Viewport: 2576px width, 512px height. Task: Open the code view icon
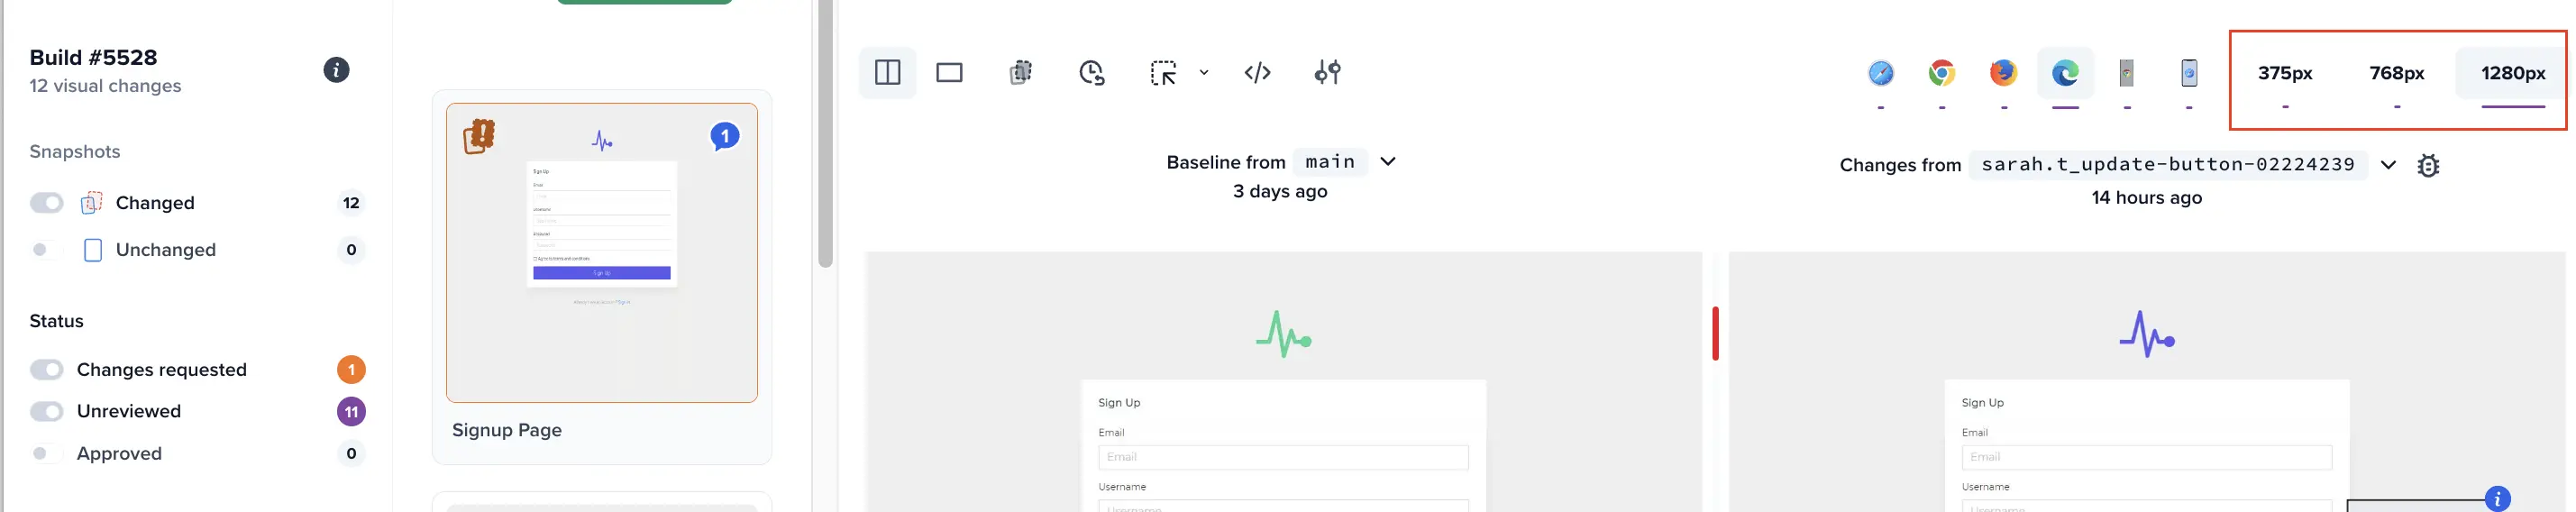point(1257,73)
